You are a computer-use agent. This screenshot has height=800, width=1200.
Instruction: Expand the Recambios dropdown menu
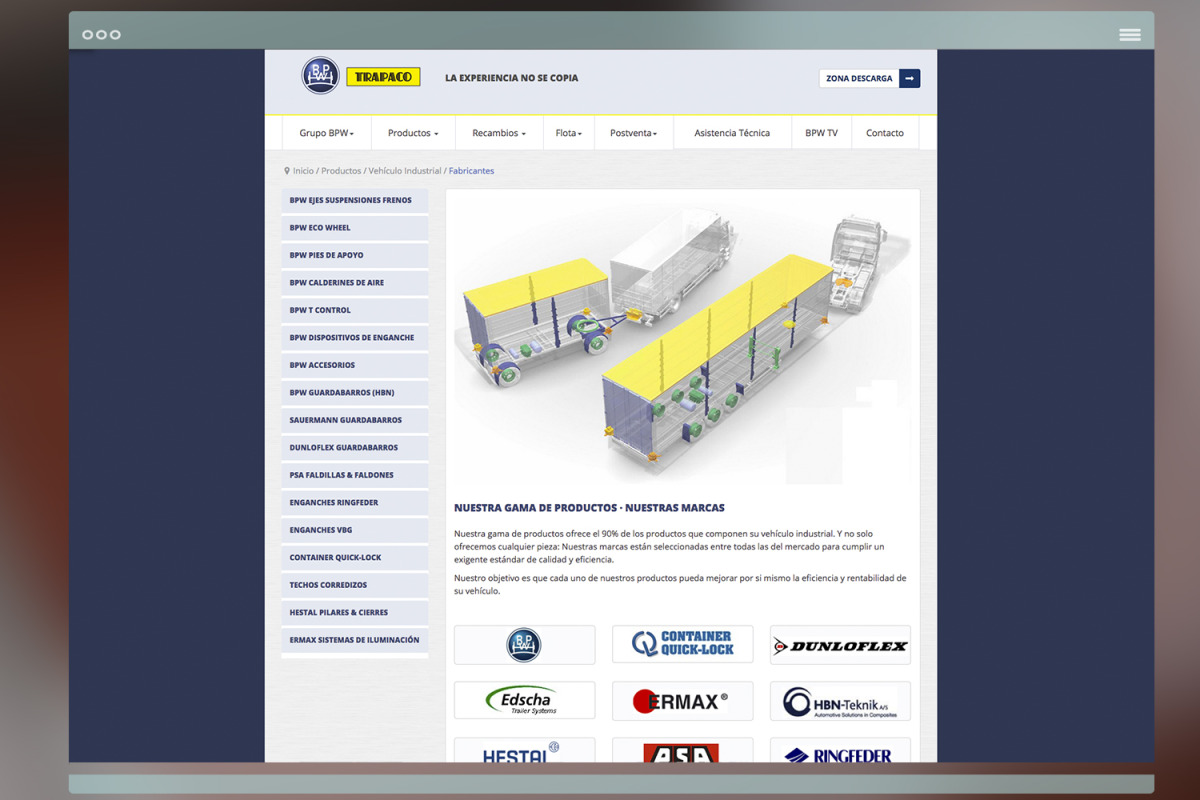tap(499, 133)
